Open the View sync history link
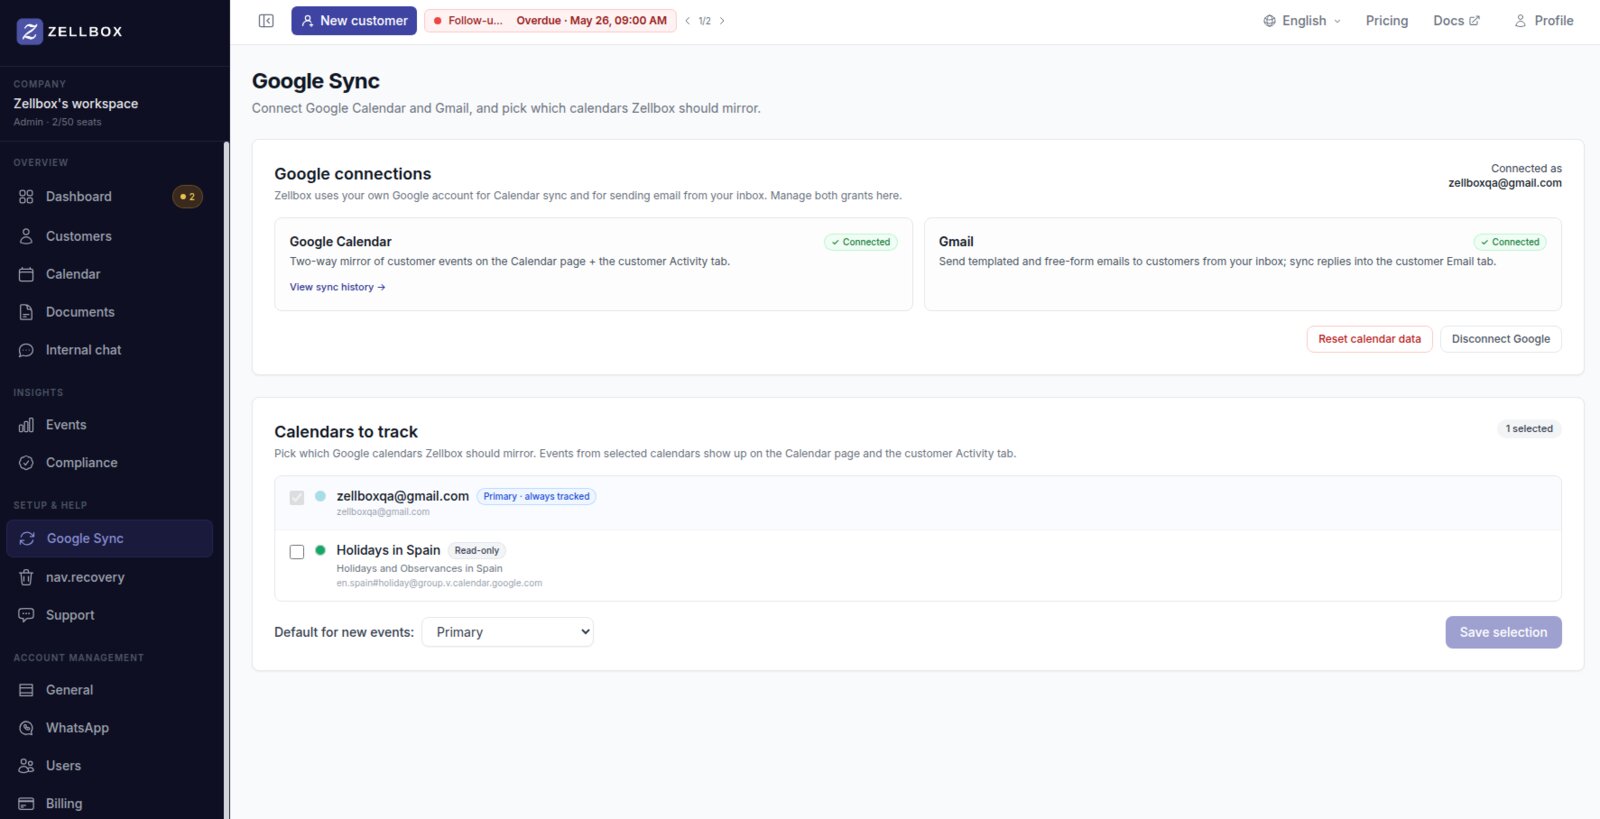 click(x=337, y=287)
